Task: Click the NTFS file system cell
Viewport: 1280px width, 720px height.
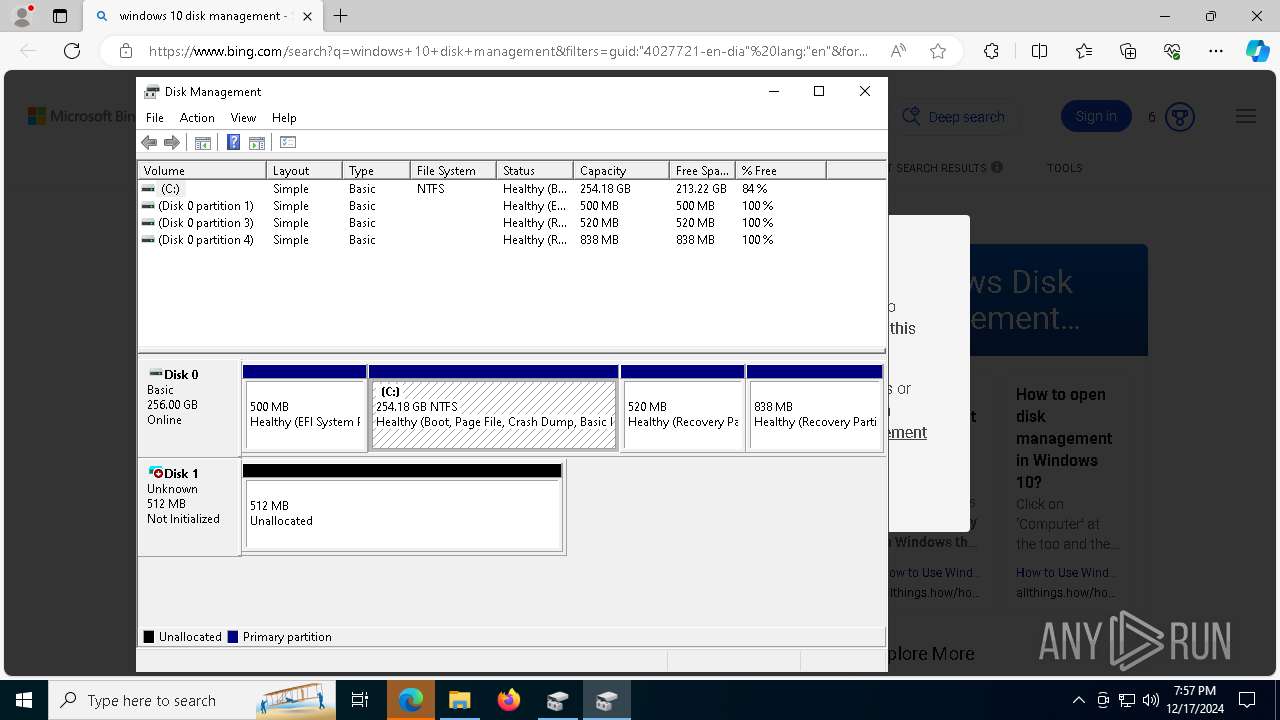Action: point(431,189)
